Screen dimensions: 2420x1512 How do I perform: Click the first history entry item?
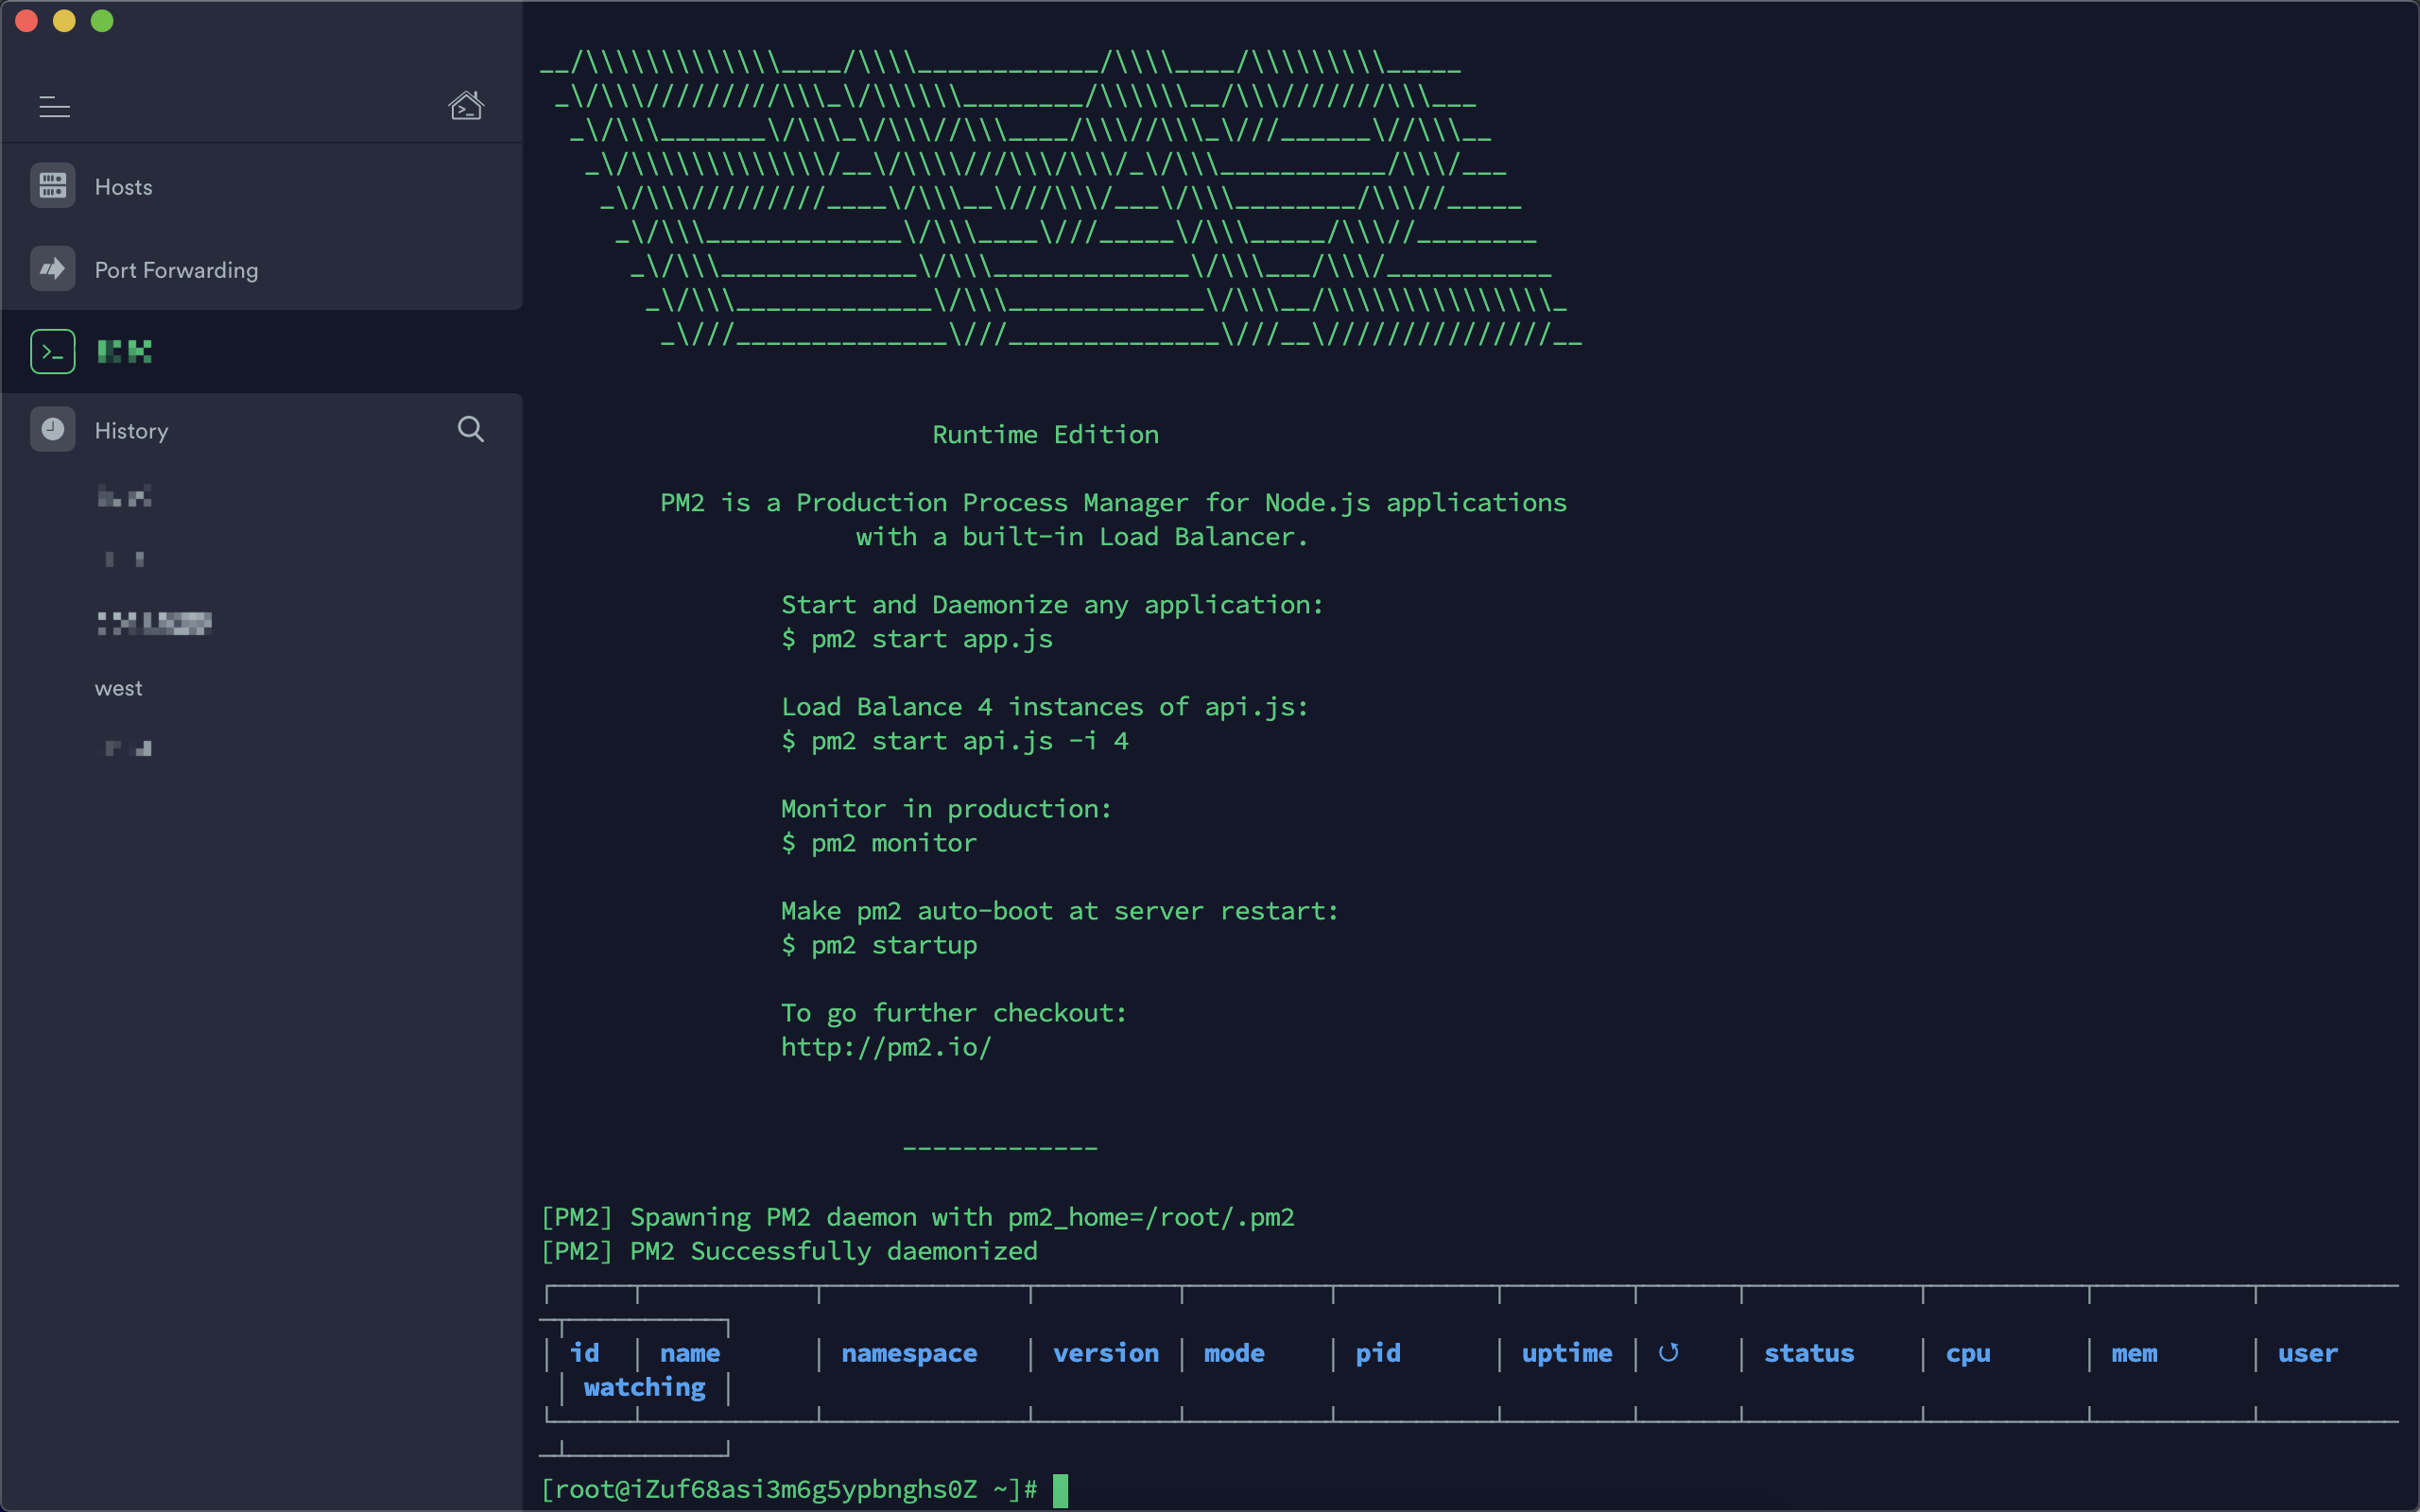(x=124, y=495)
